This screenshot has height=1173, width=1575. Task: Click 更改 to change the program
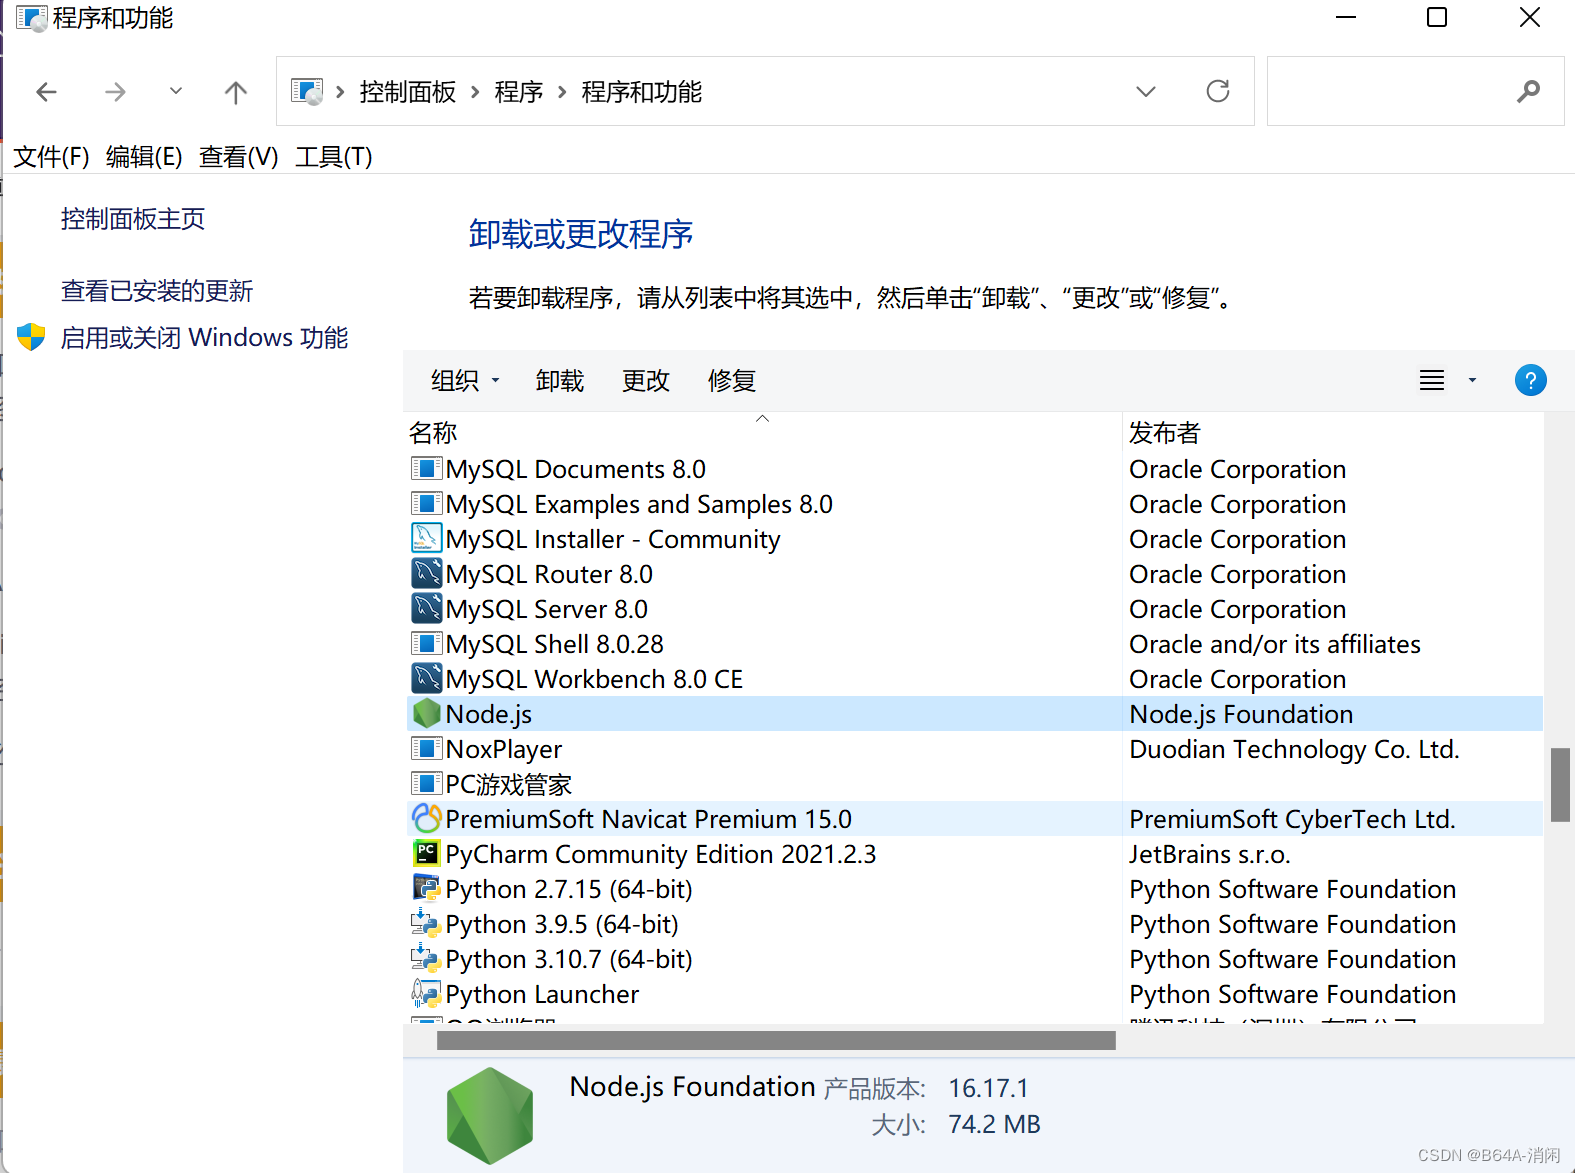point(646,380)
